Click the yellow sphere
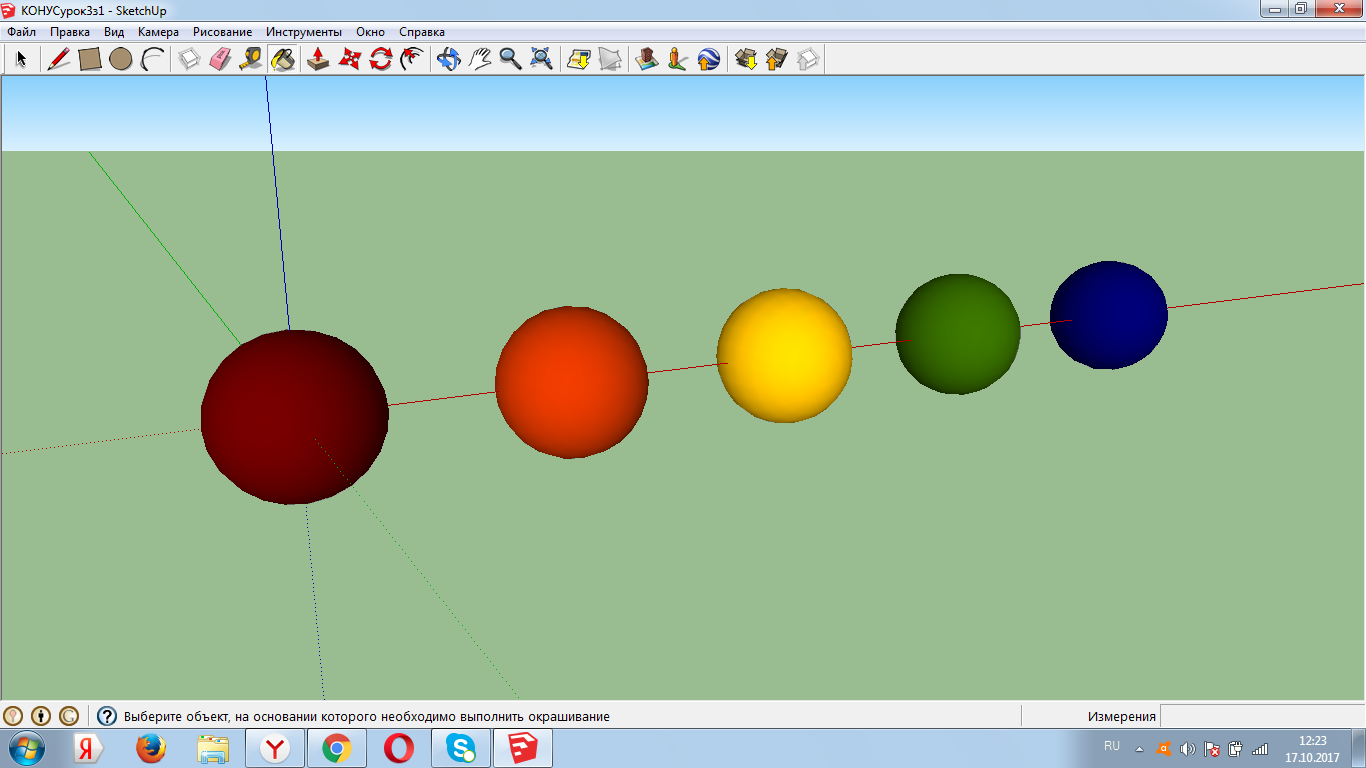Viewport: 1366px width, 768px height. [x=784, y=355]
